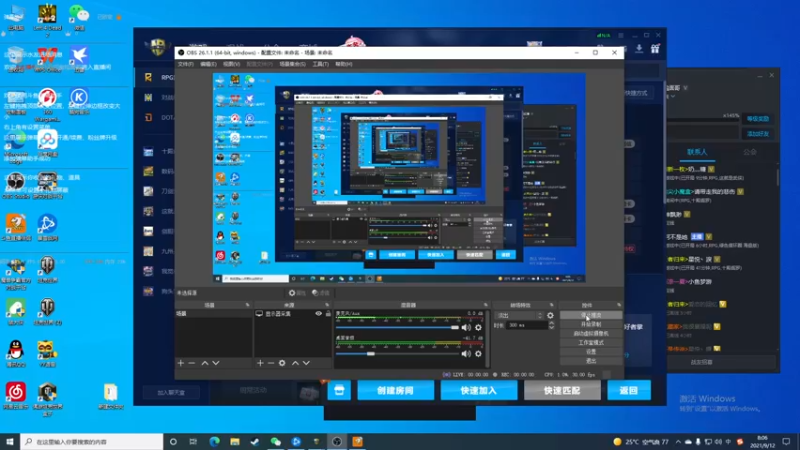
Task: Open the 文件(F) menu in OBS
Action: (x=186, y=64)
